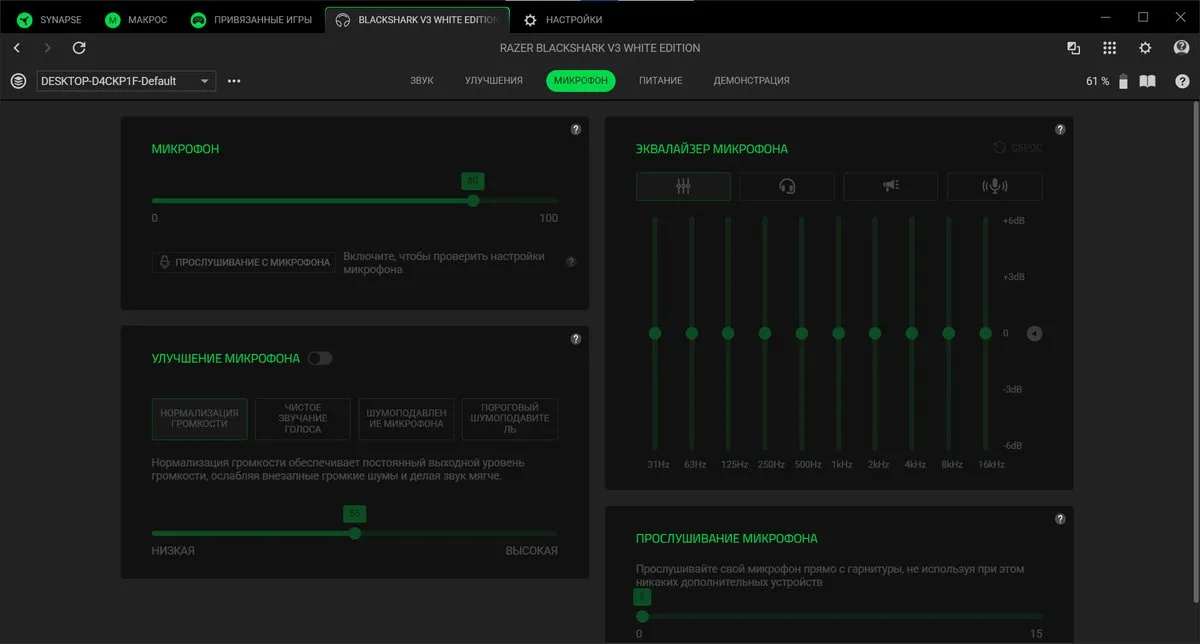Viewport: 1200px width, 644px height.
Task: Click the profile layers icon beside profile dropdown
Action: tap(18, 81)
